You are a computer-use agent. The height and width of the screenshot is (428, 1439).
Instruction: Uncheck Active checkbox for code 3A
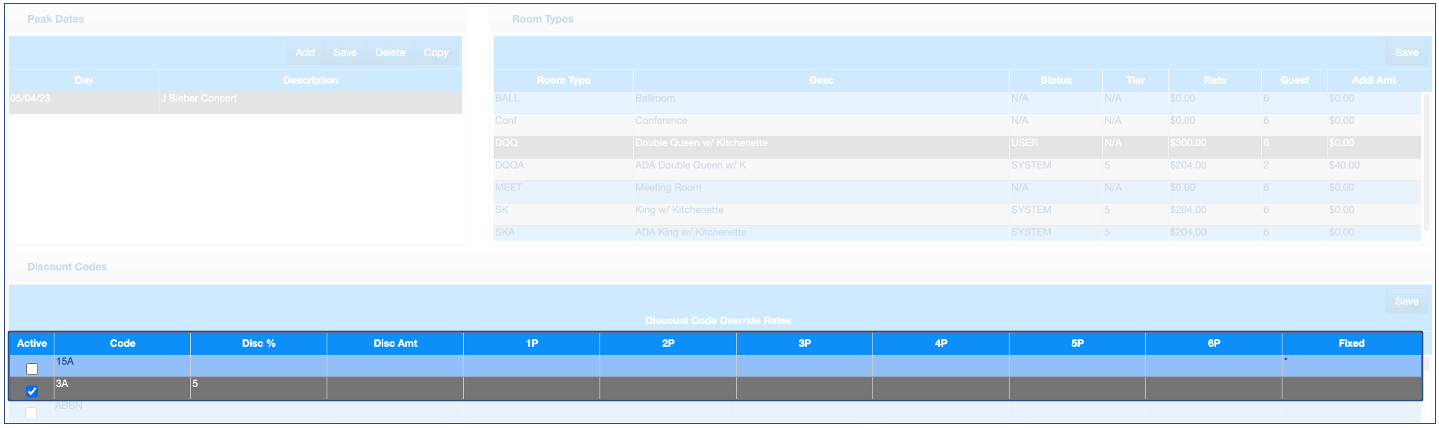tap(32, 391)
